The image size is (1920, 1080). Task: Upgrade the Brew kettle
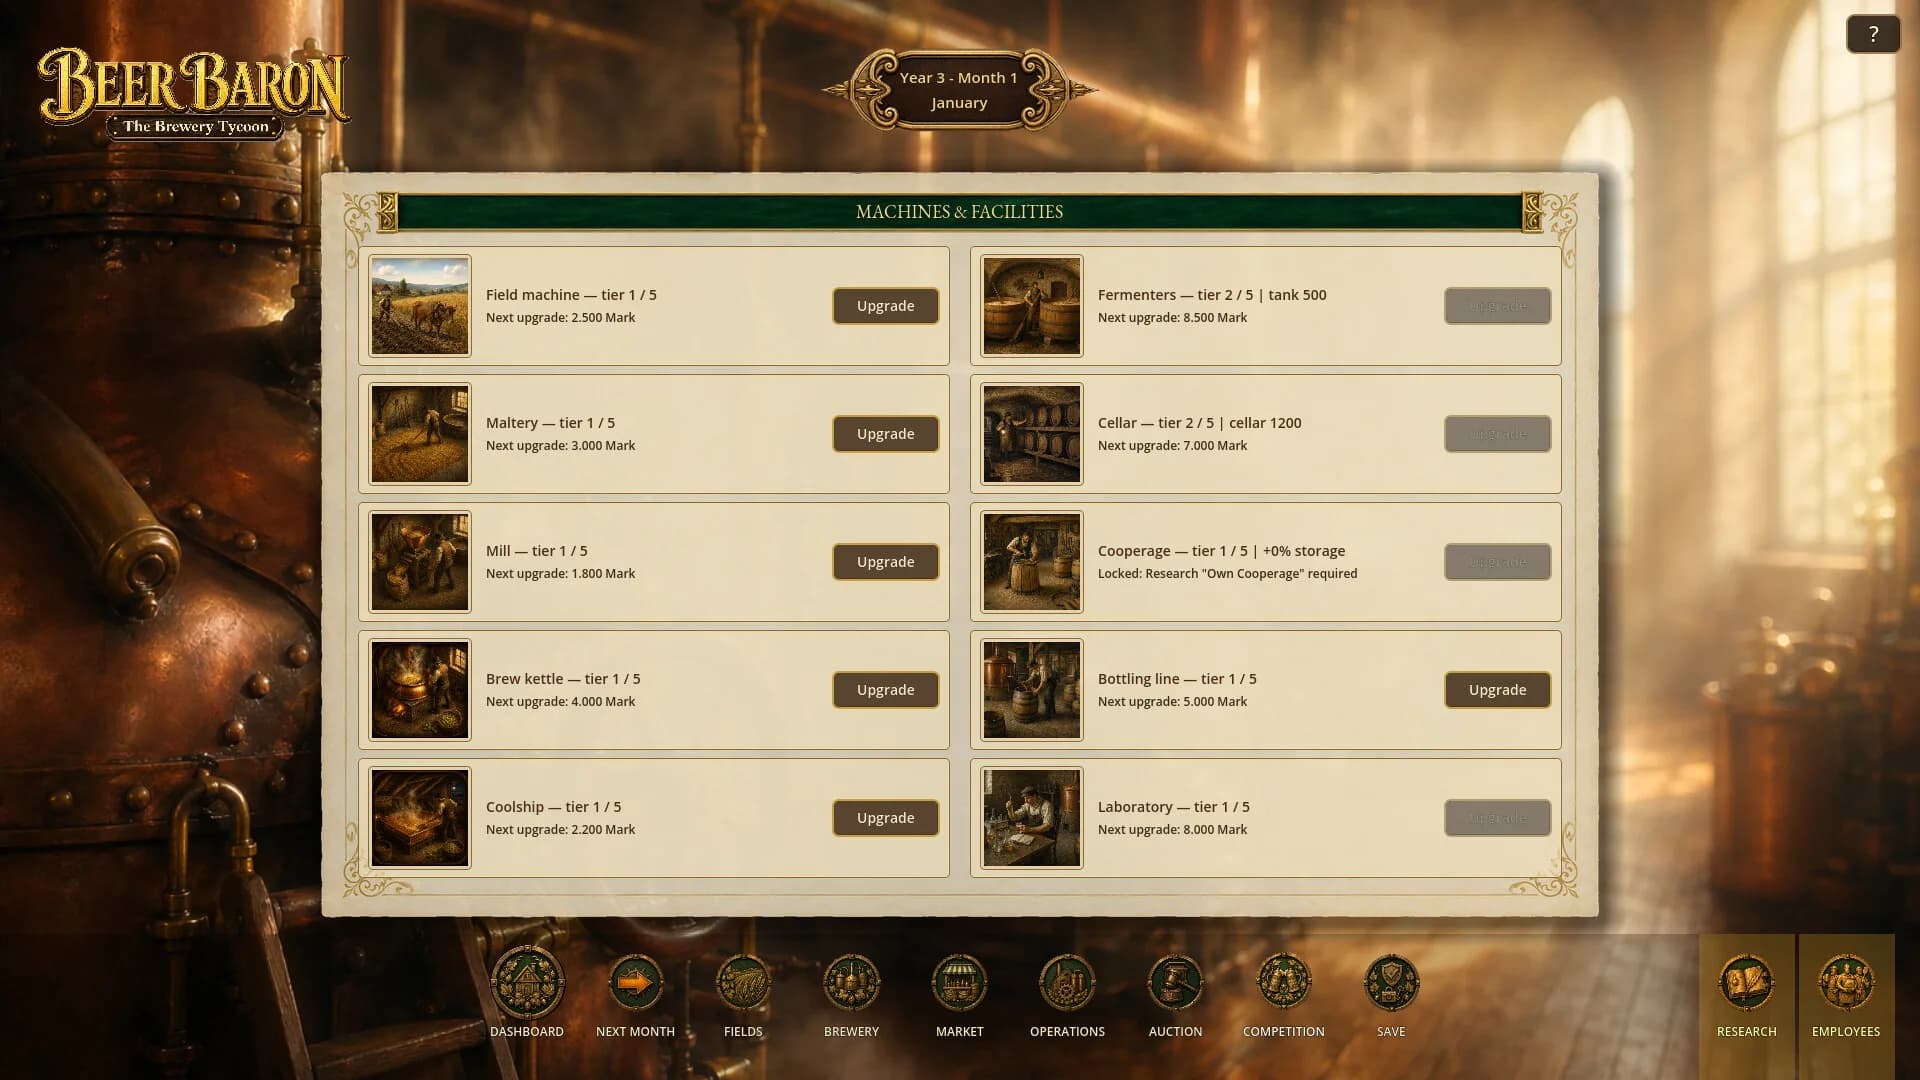[885, 690]
